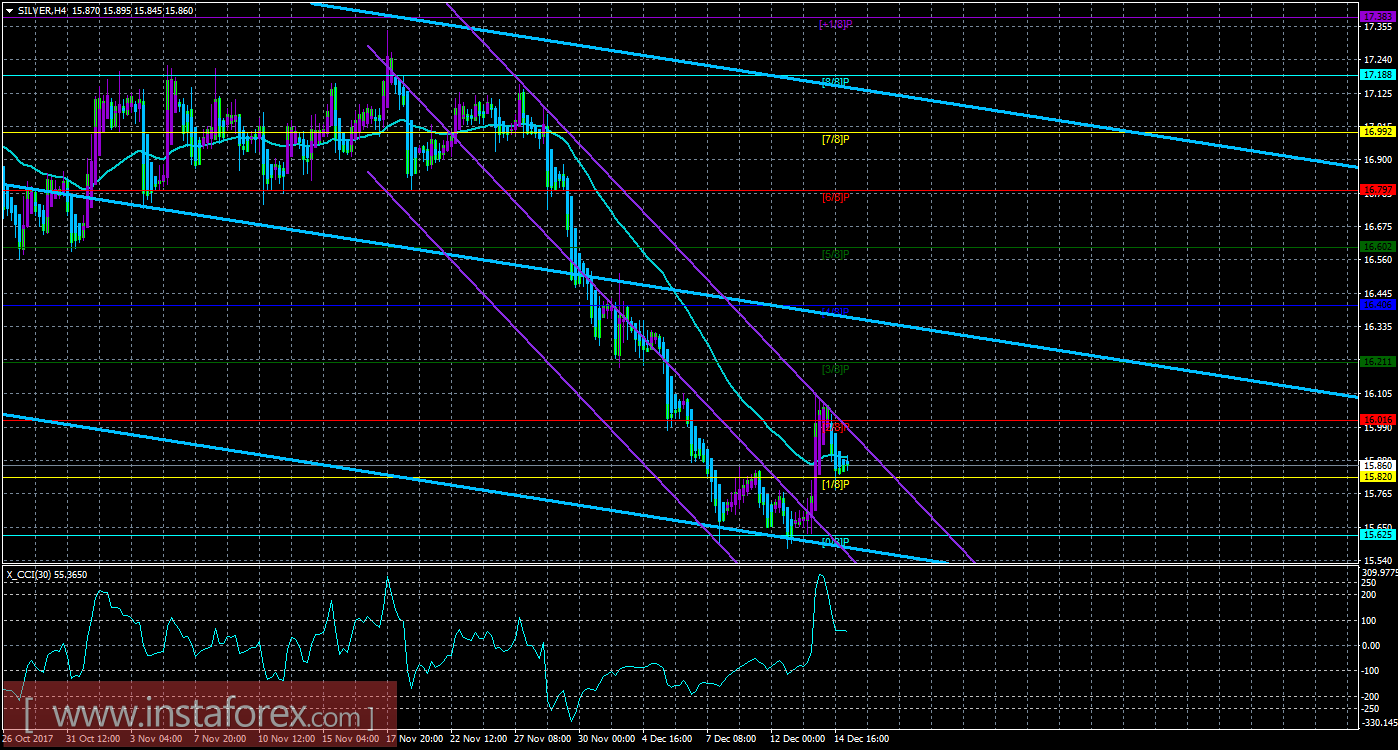The image size is (1398, 750).
Task: Select the X_CCI(30) indicator label
Action: tap(29, 574)
